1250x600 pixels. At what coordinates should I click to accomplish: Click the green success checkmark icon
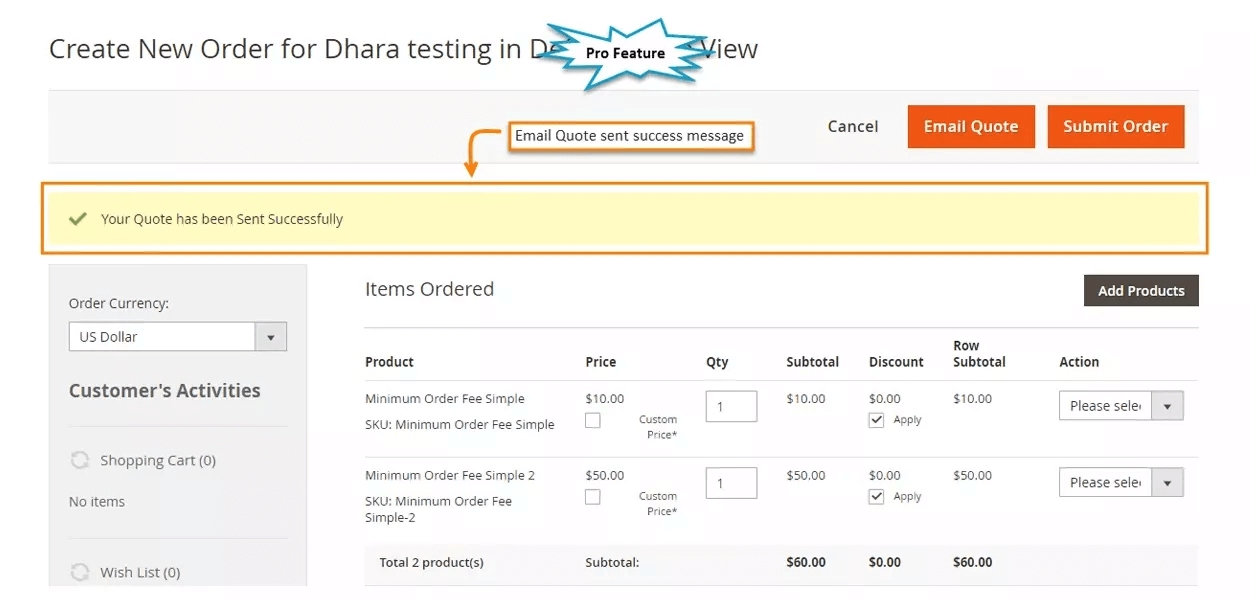tap(77, 219)
